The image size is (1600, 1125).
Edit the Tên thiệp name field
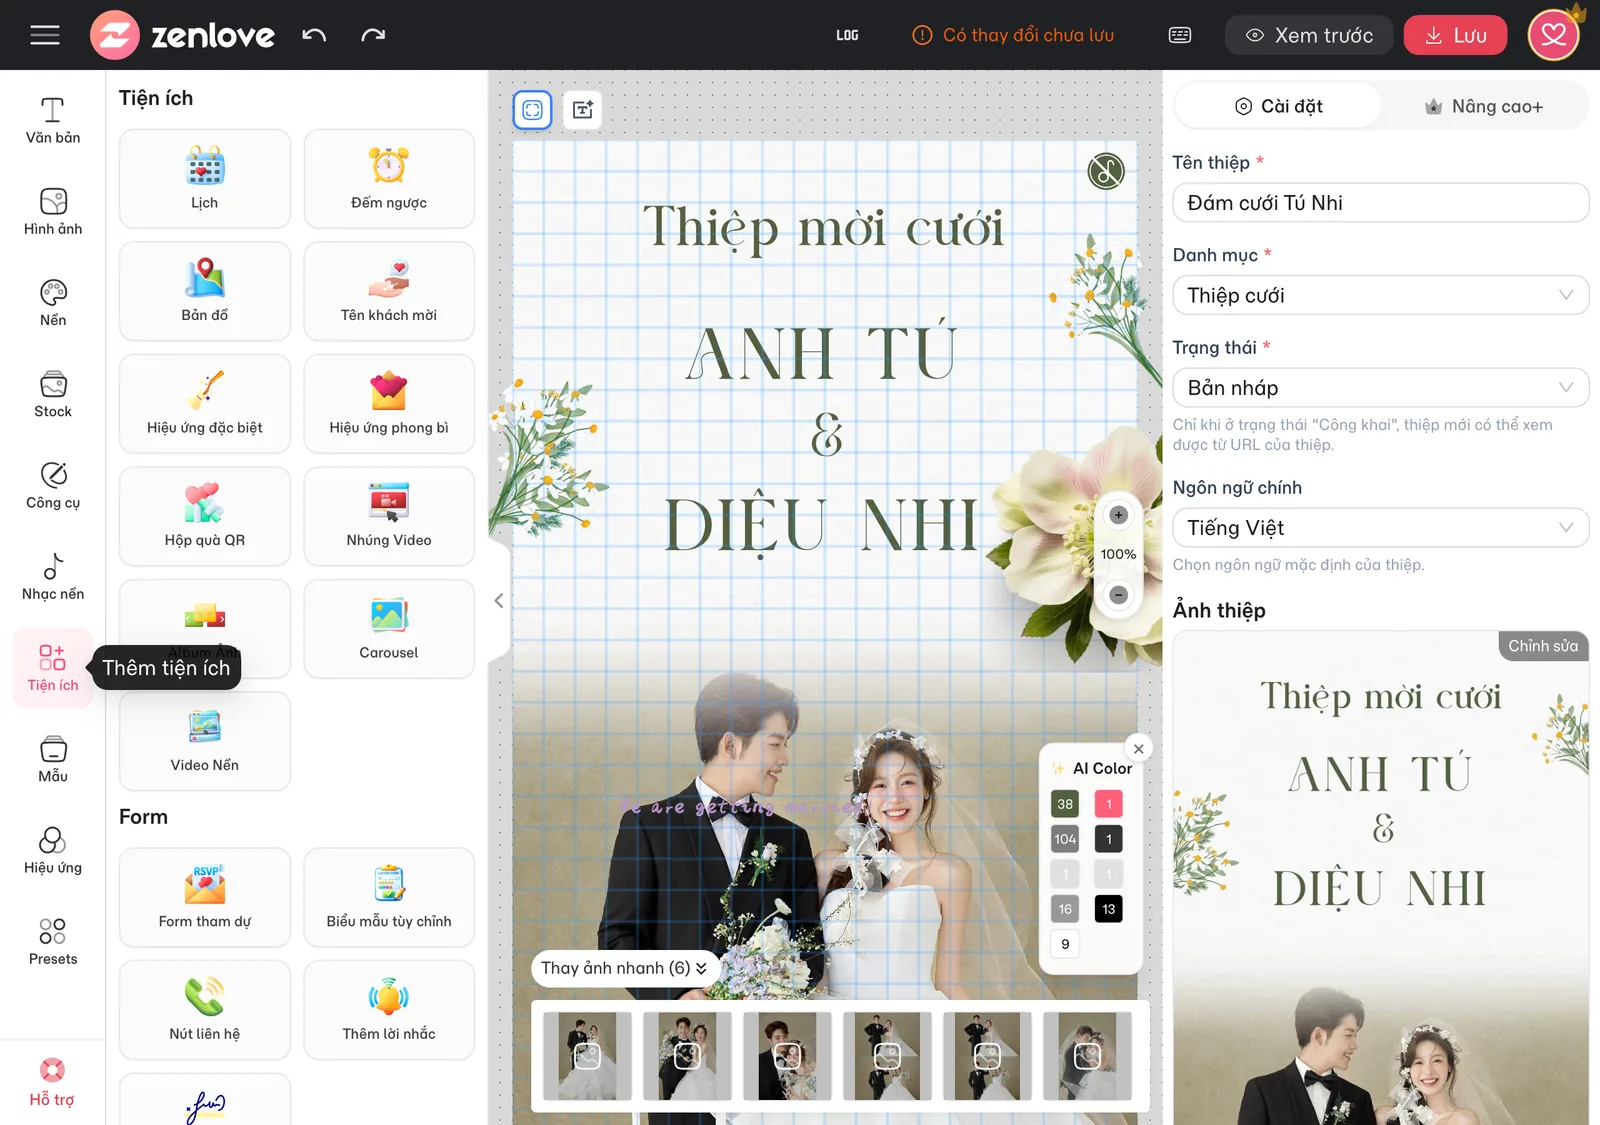click(1381, 203)
